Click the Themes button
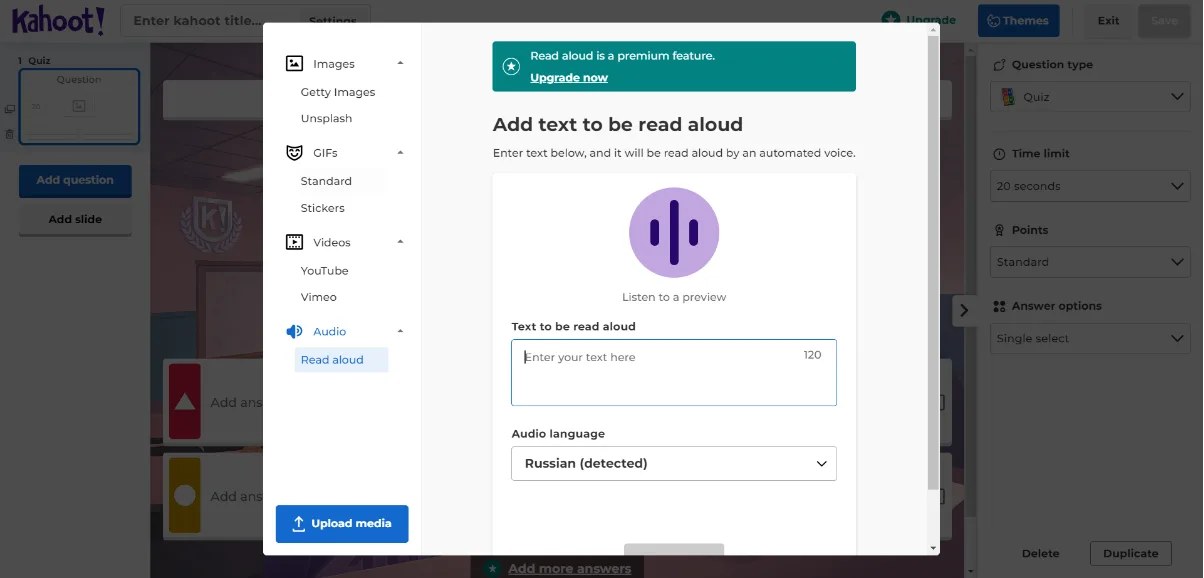Viewport: 1204px width, 578px height. click(x=1018, y=20)
